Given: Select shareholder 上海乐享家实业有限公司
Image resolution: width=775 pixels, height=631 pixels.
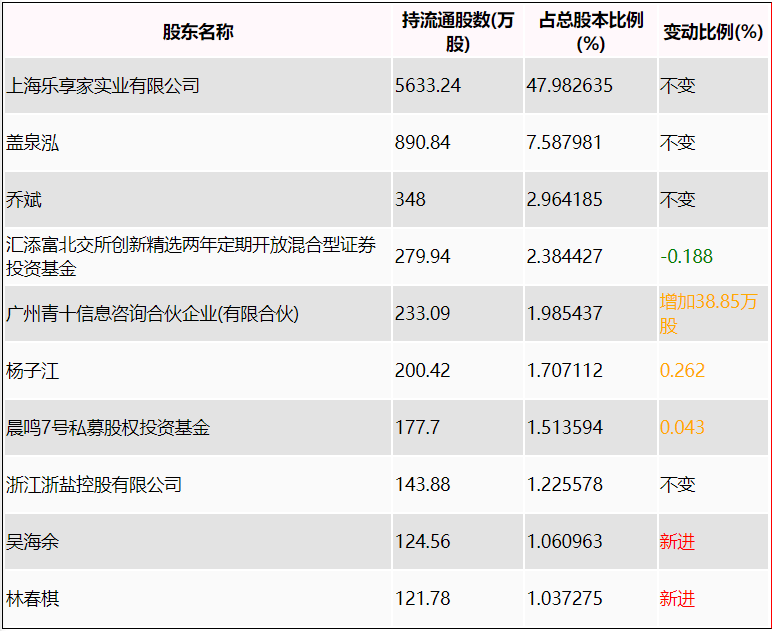Looking at the screenshot, I should click(103, 86).
